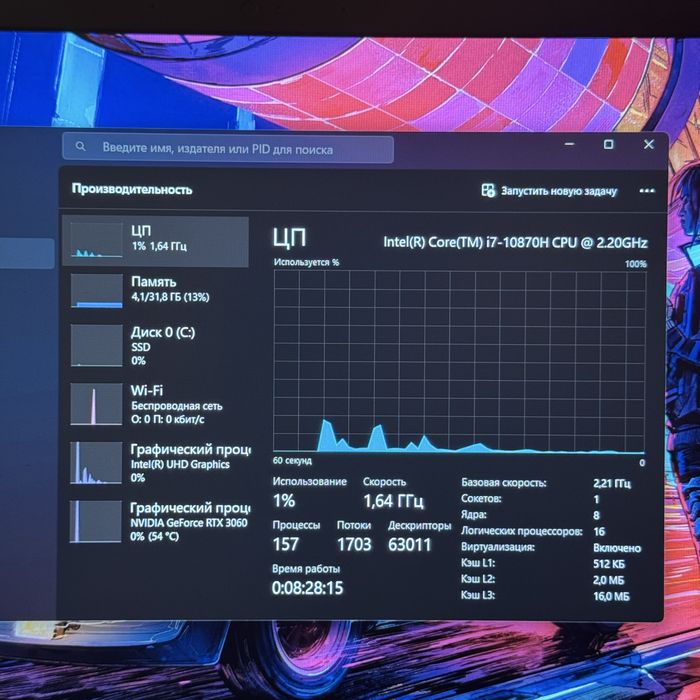
Task: Click the main CPU usage graph
Action: [459, 362]
